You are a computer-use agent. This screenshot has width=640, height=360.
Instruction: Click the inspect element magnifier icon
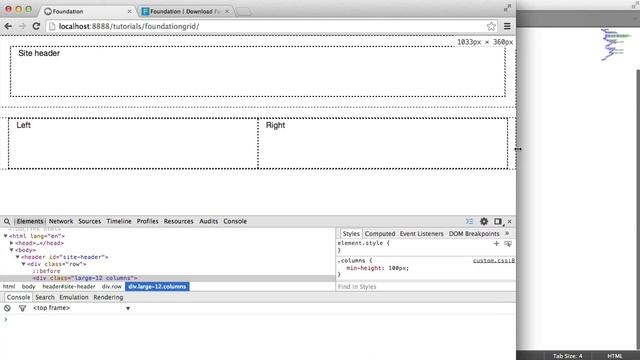[x=7, y=221]
